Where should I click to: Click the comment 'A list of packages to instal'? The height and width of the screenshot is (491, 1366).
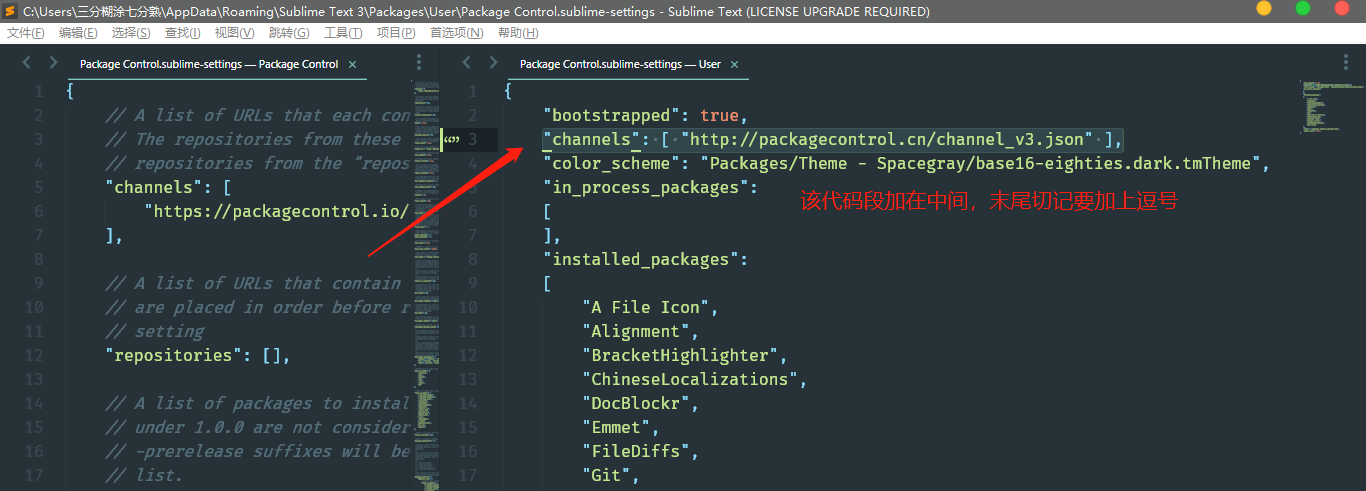tap(257, 403)
